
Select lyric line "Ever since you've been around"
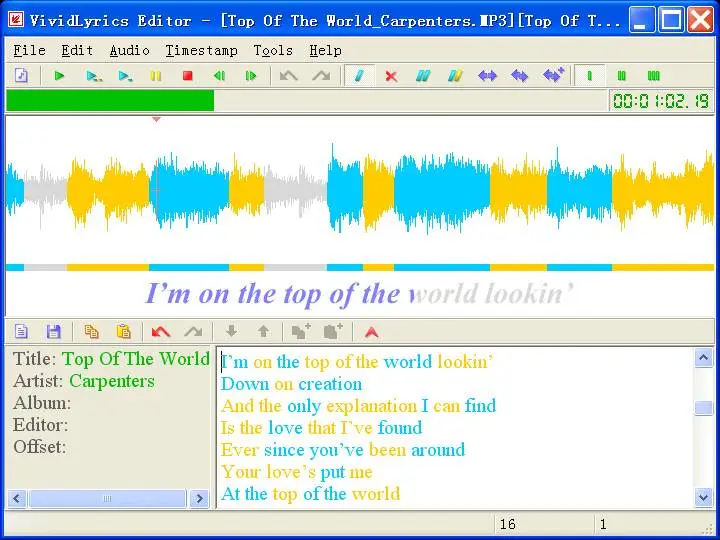(x=343, y=450)
